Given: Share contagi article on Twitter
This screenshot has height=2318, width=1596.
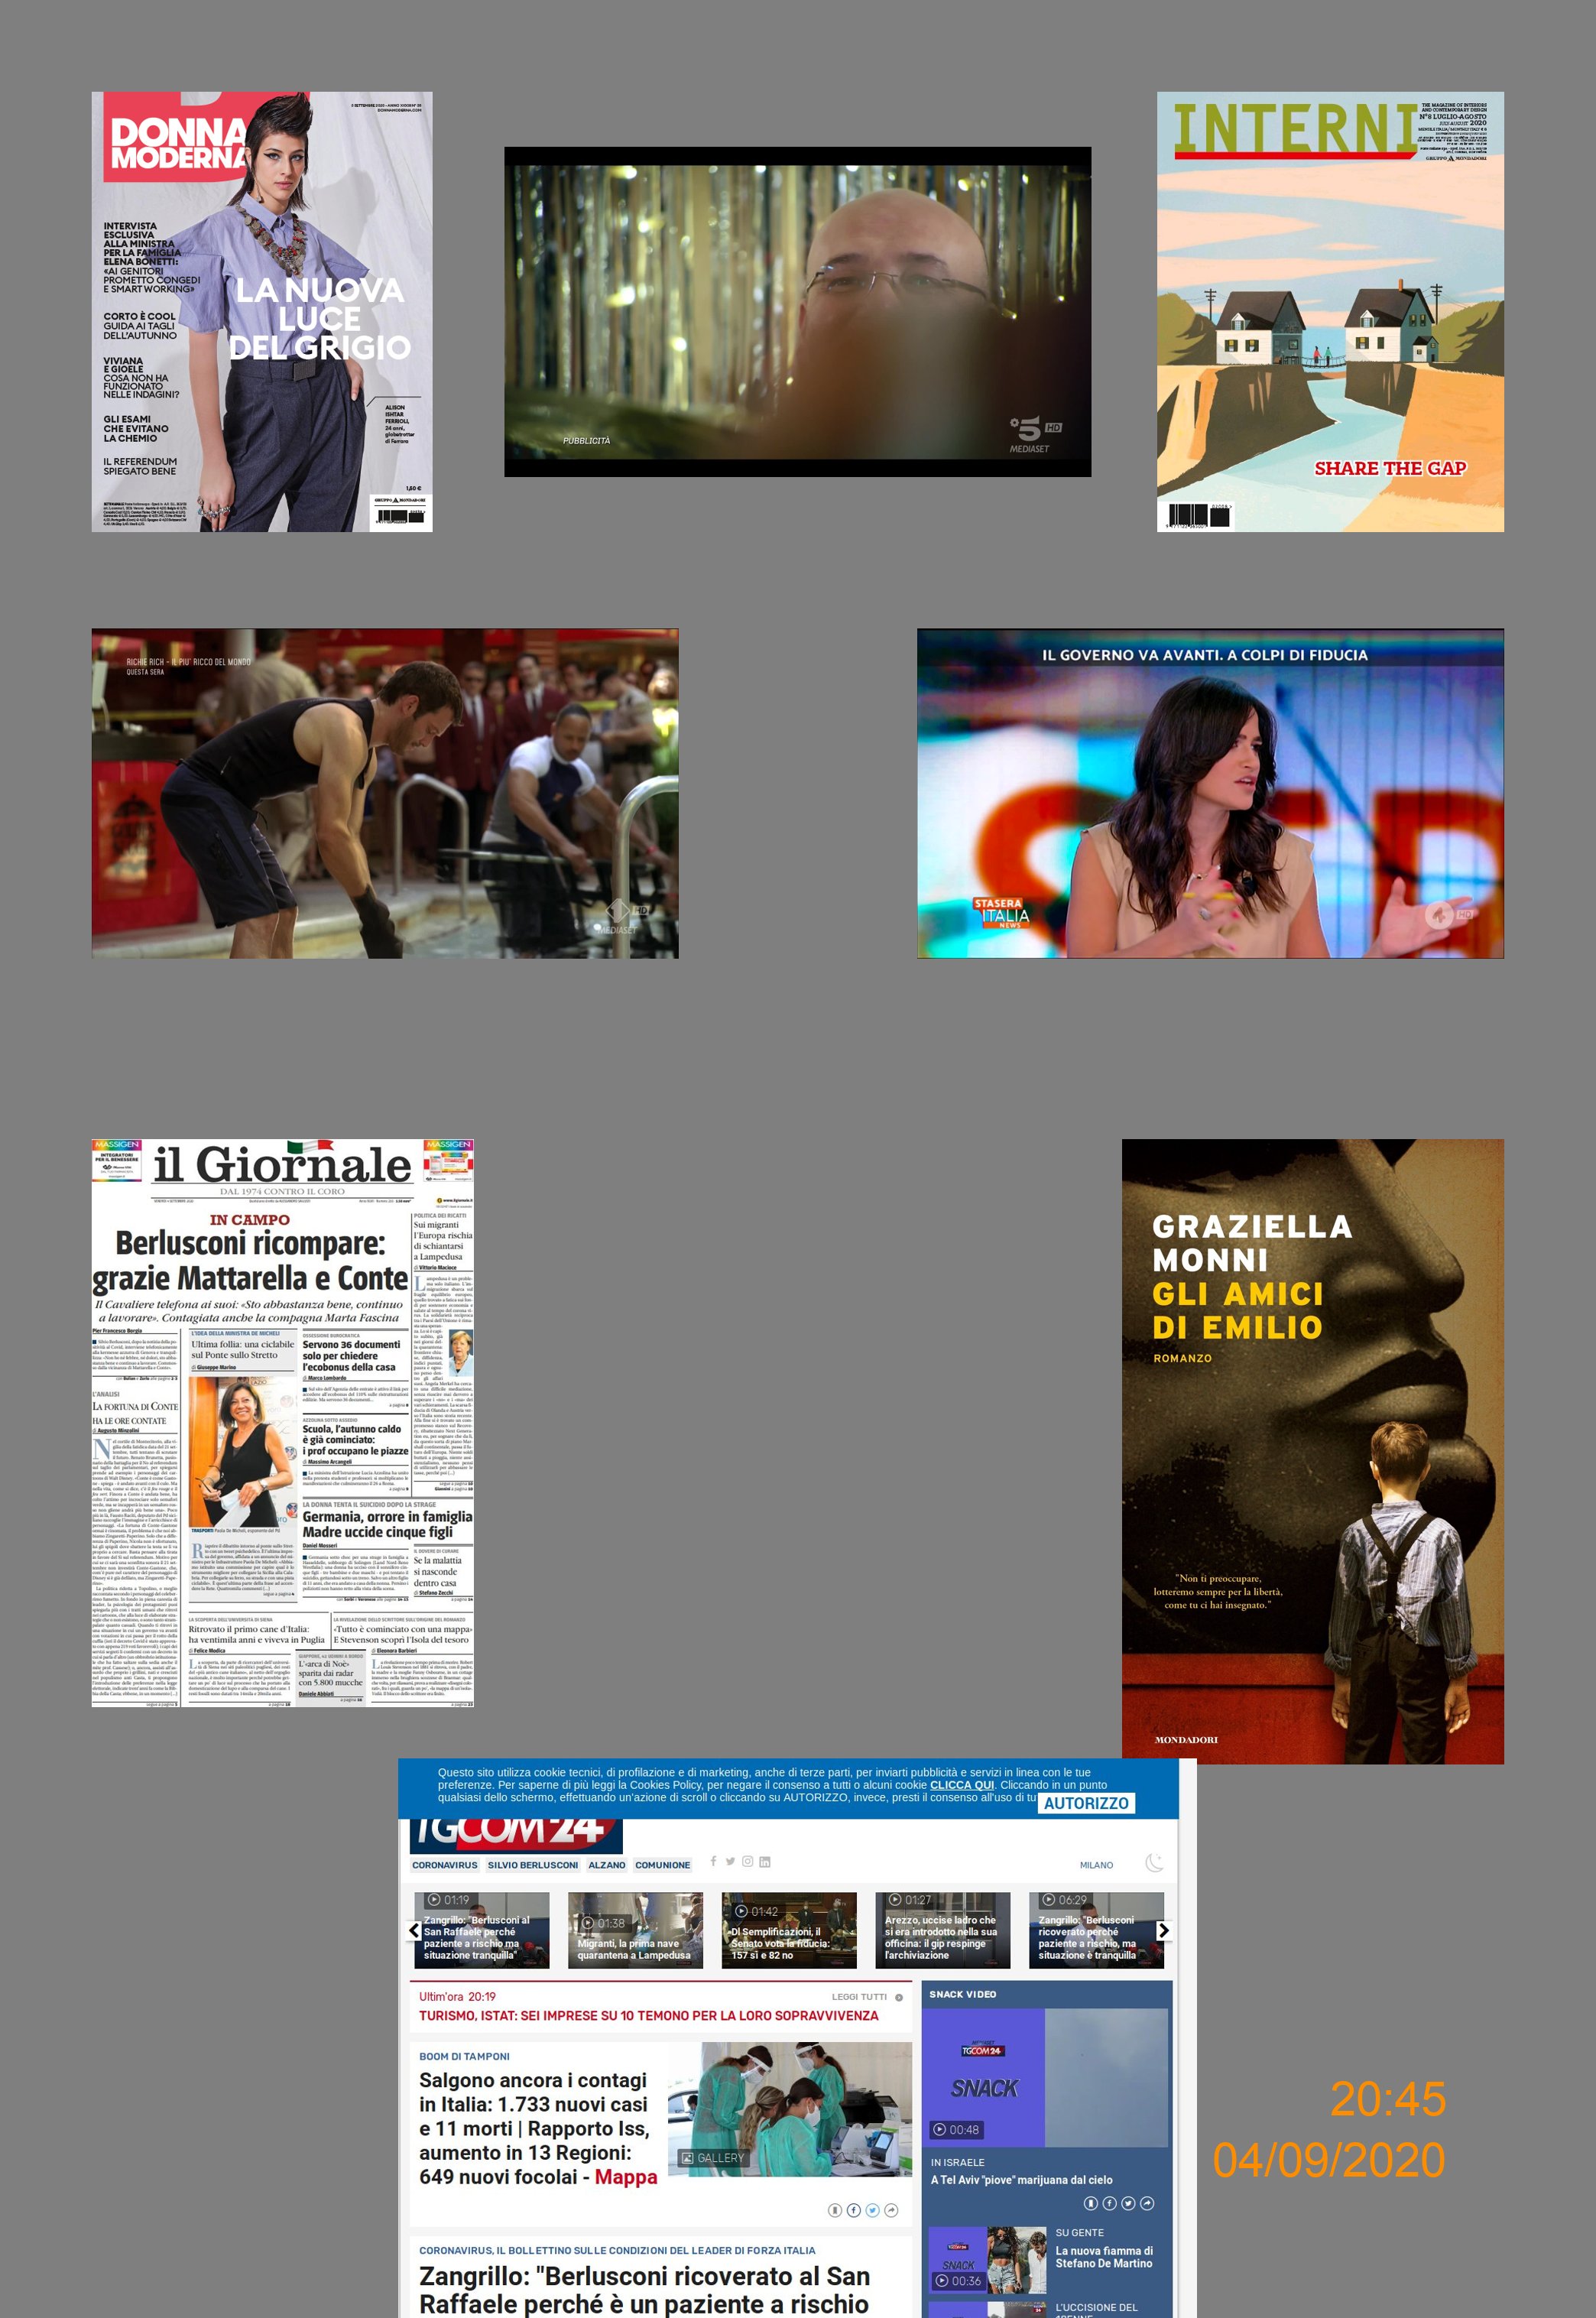Looking at the screenshot, I should [x=872, y=2210].
